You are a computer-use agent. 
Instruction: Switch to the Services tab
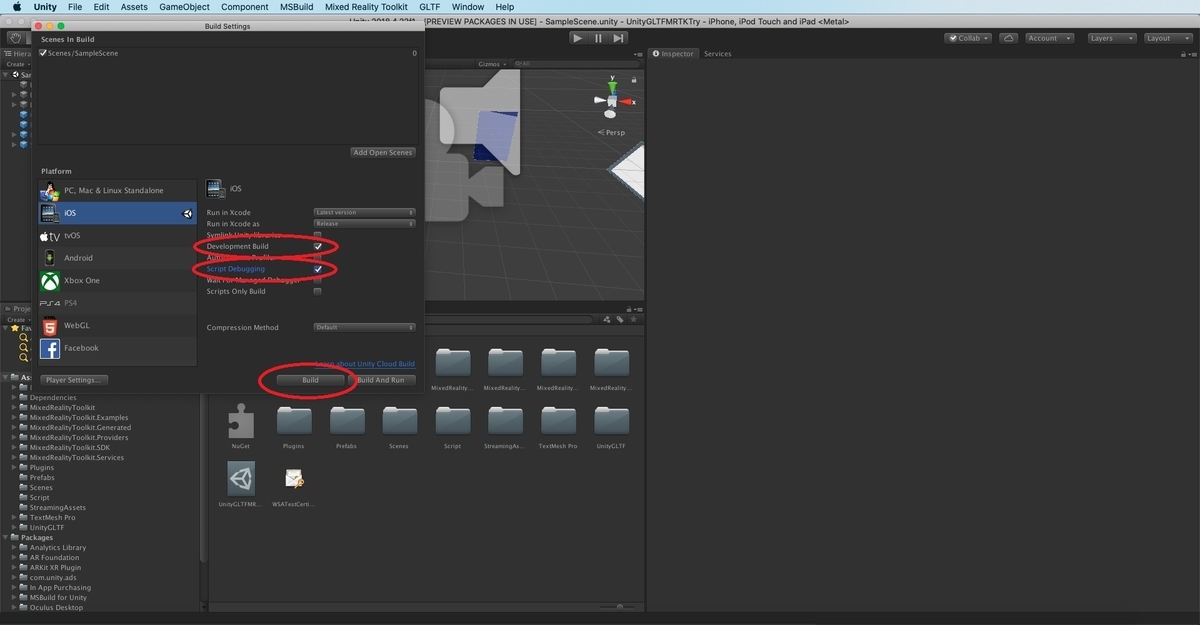click(x=717, y=54)
